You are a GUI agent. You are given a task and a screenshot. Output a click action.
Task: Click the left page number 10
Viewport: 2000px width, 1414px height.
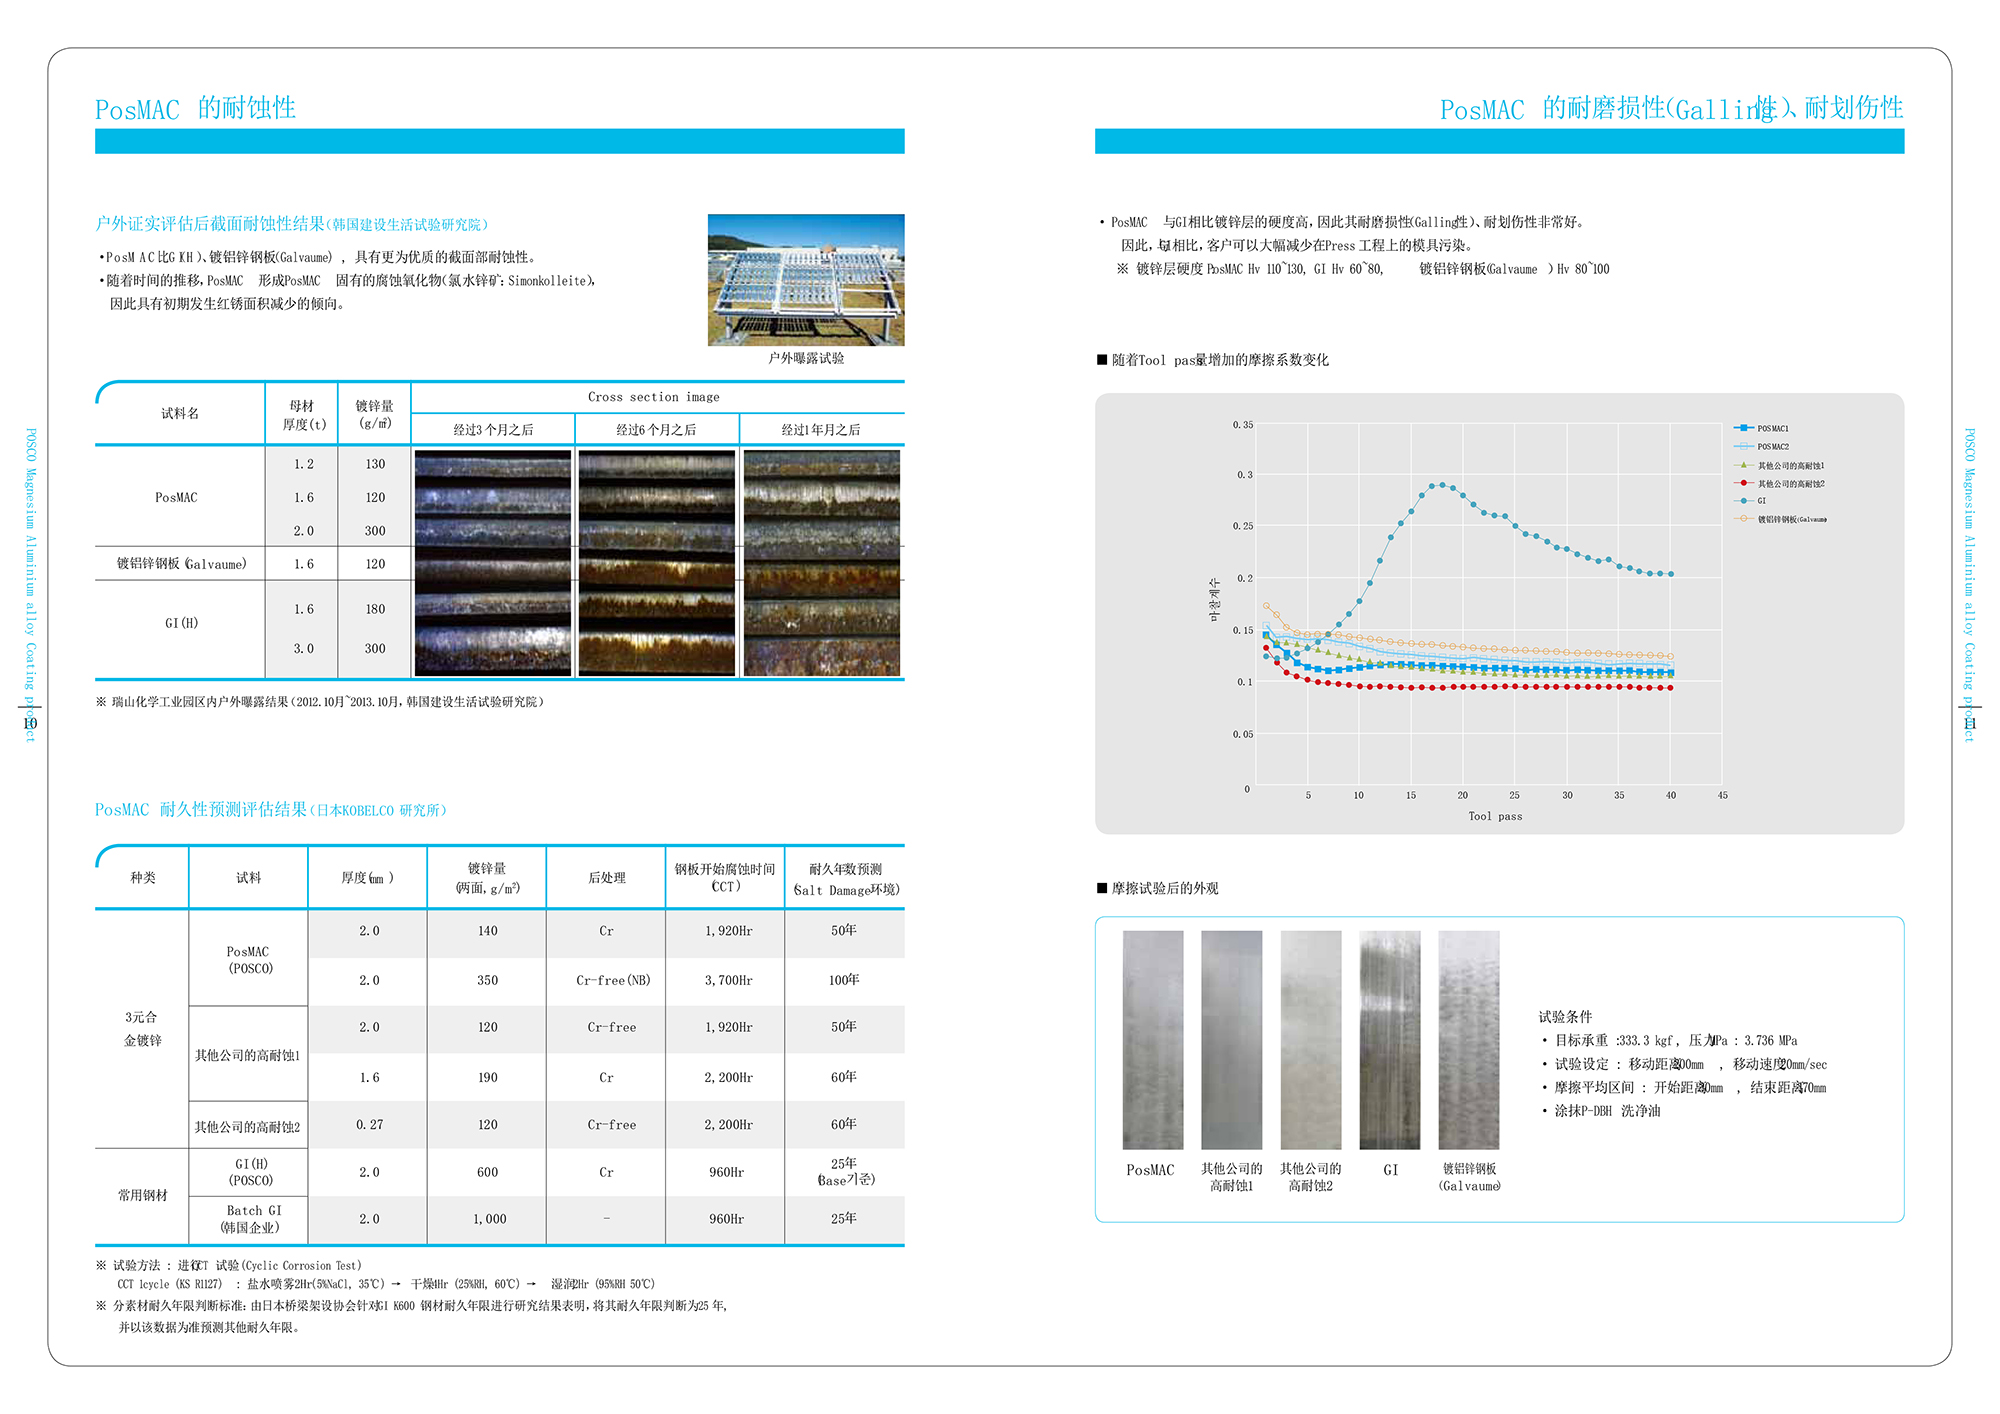[30, 723]
